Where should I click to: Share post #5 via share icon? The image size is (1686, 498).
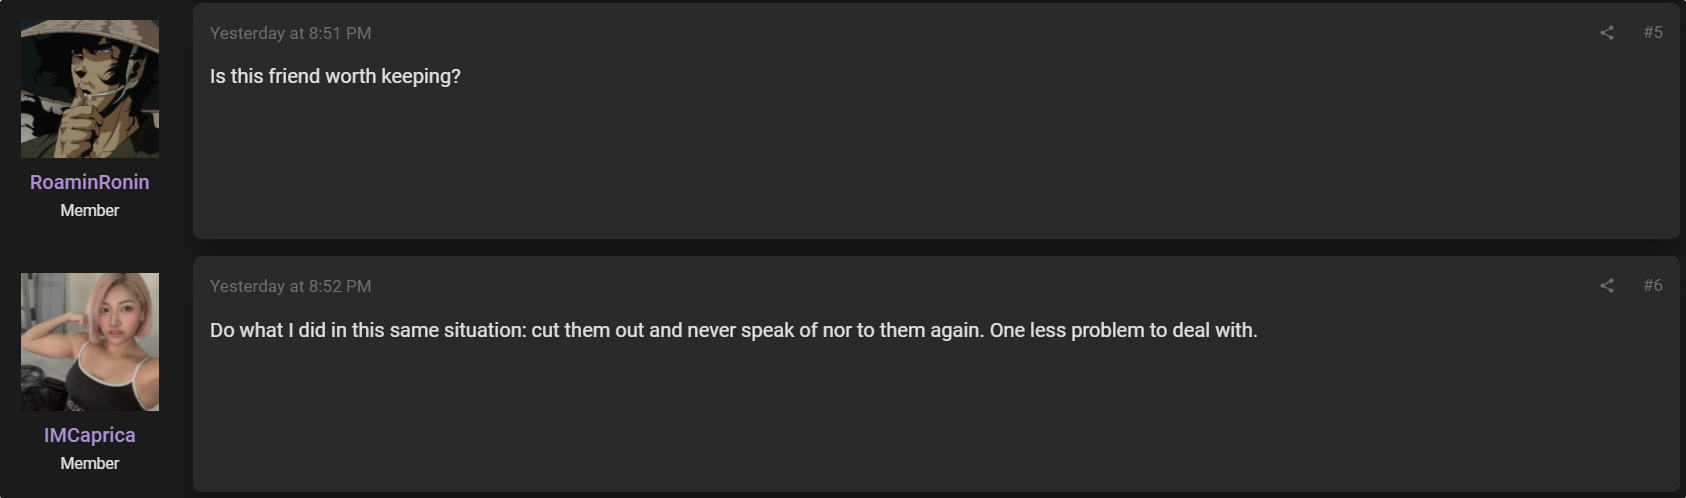[1607, 33]
